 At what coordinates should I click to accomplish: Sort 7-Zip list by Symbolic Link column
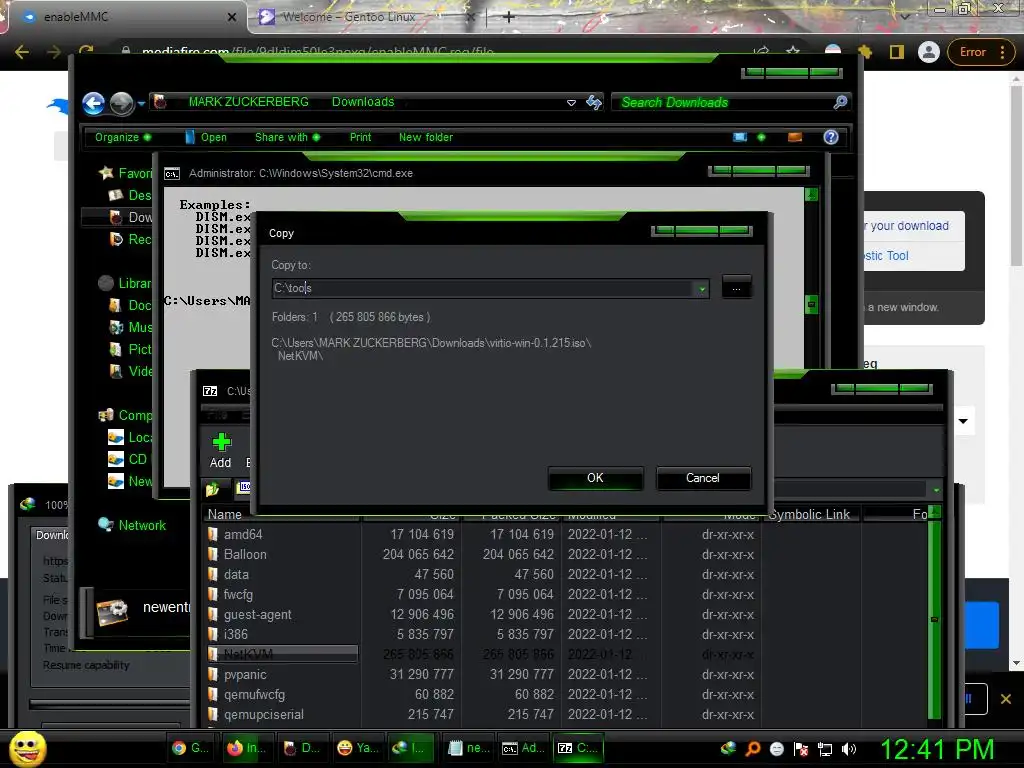pyautogui.click(x=810, y=515)
